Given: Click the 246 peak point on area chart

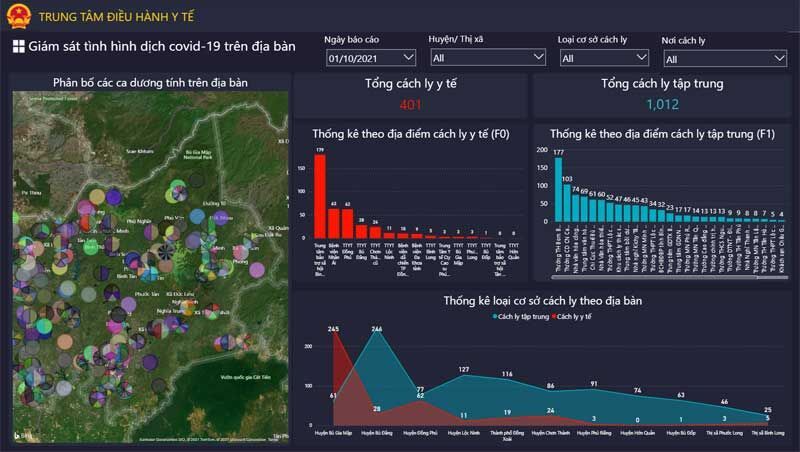Looking at the screenshot, I should point(377,333).
